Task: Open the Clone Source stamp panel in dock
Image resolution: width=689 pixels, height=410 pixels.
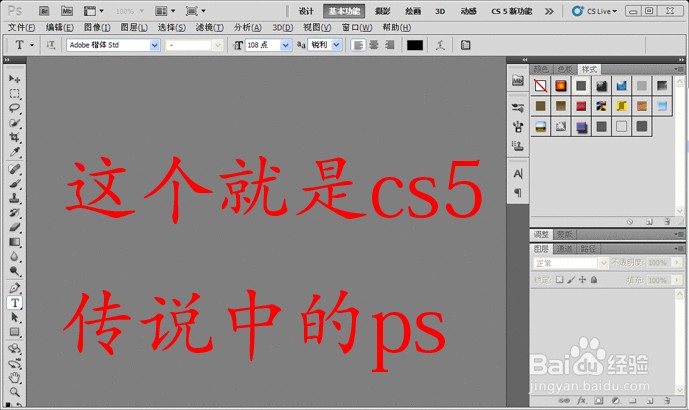Action: pyautogui.click(x=518, y=145)
